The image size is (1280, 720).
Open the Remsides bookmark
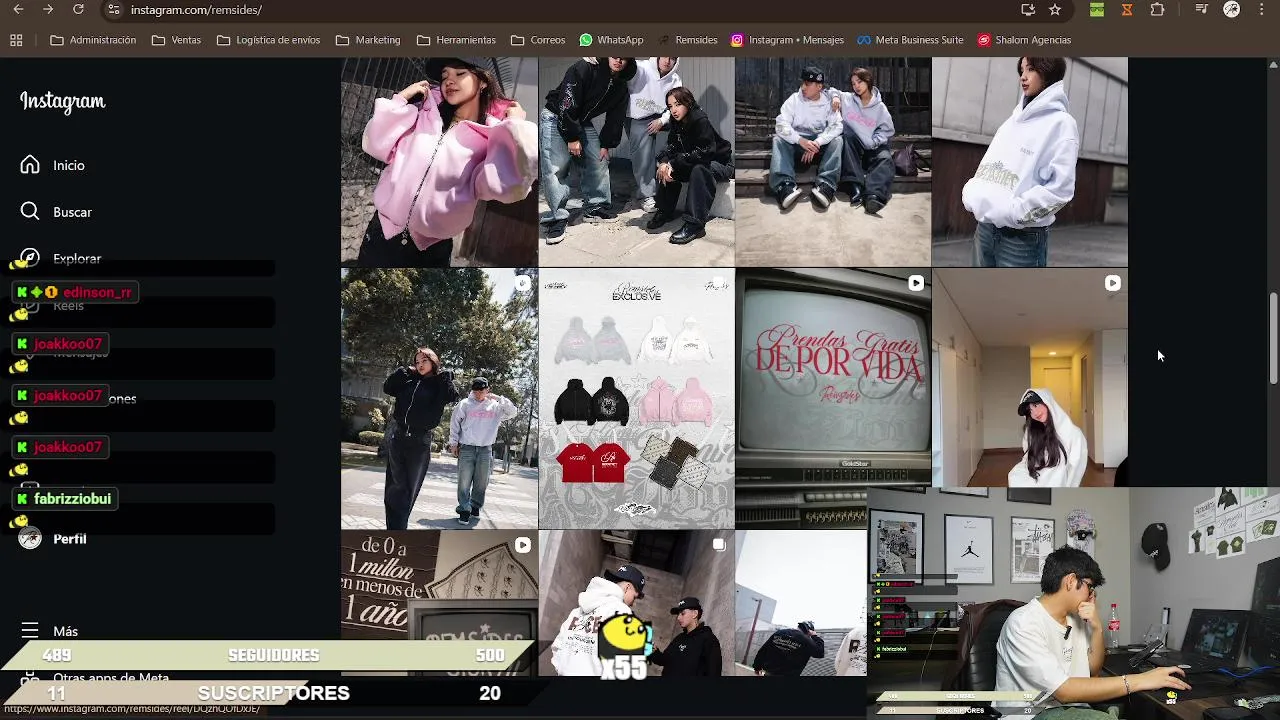687,40
